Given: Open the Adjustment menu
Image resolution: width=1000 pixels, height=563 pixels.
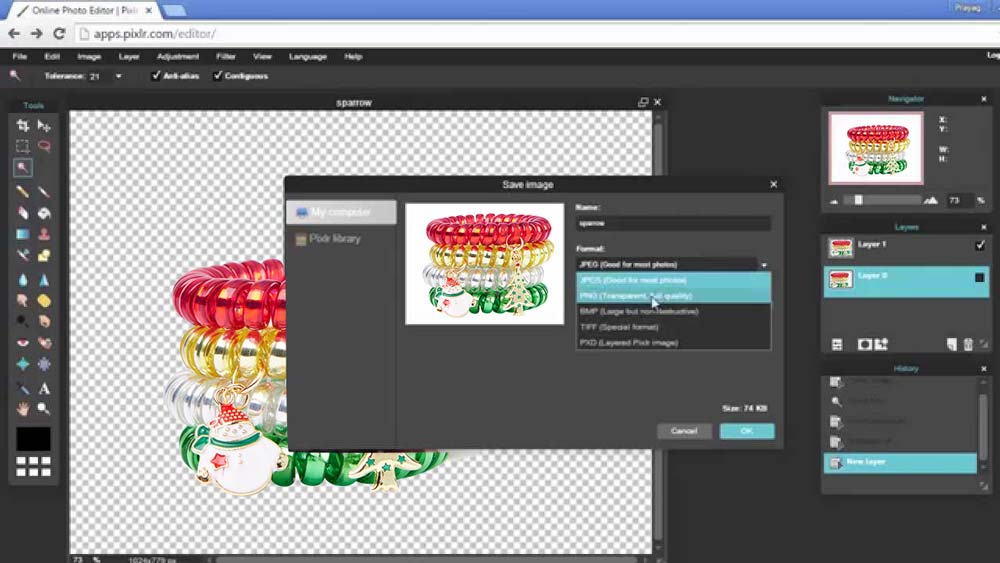Looking at the screenshot, I should pos(178,56).
